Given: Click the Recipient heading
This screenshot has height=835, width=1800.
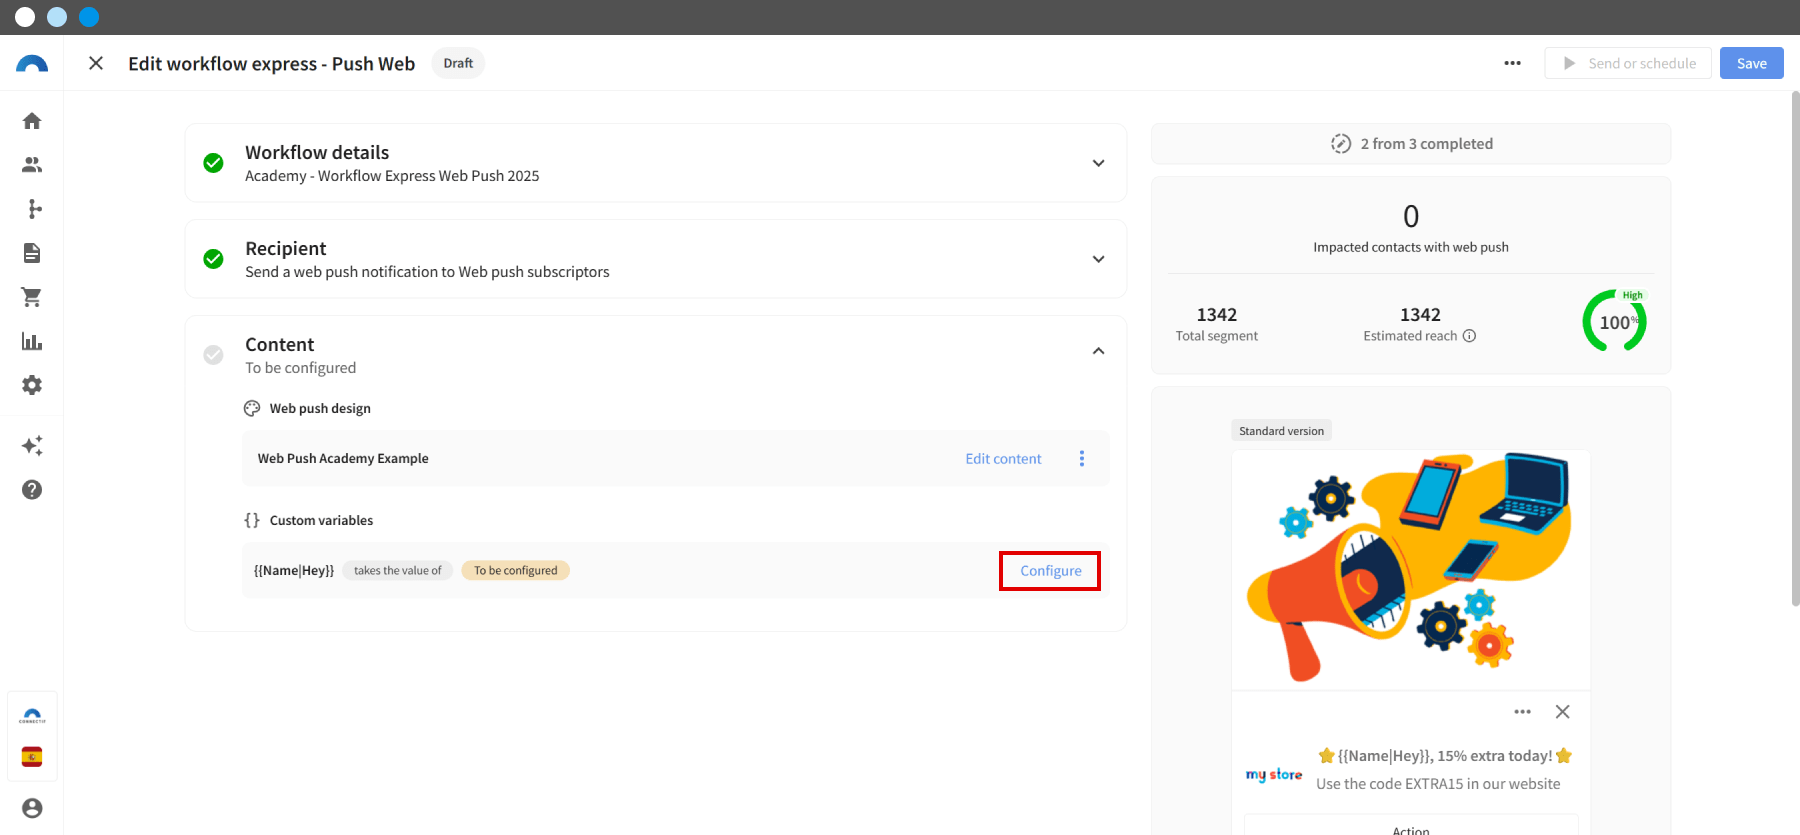Looking at the screenshot, I should click(x=286, y=248).
